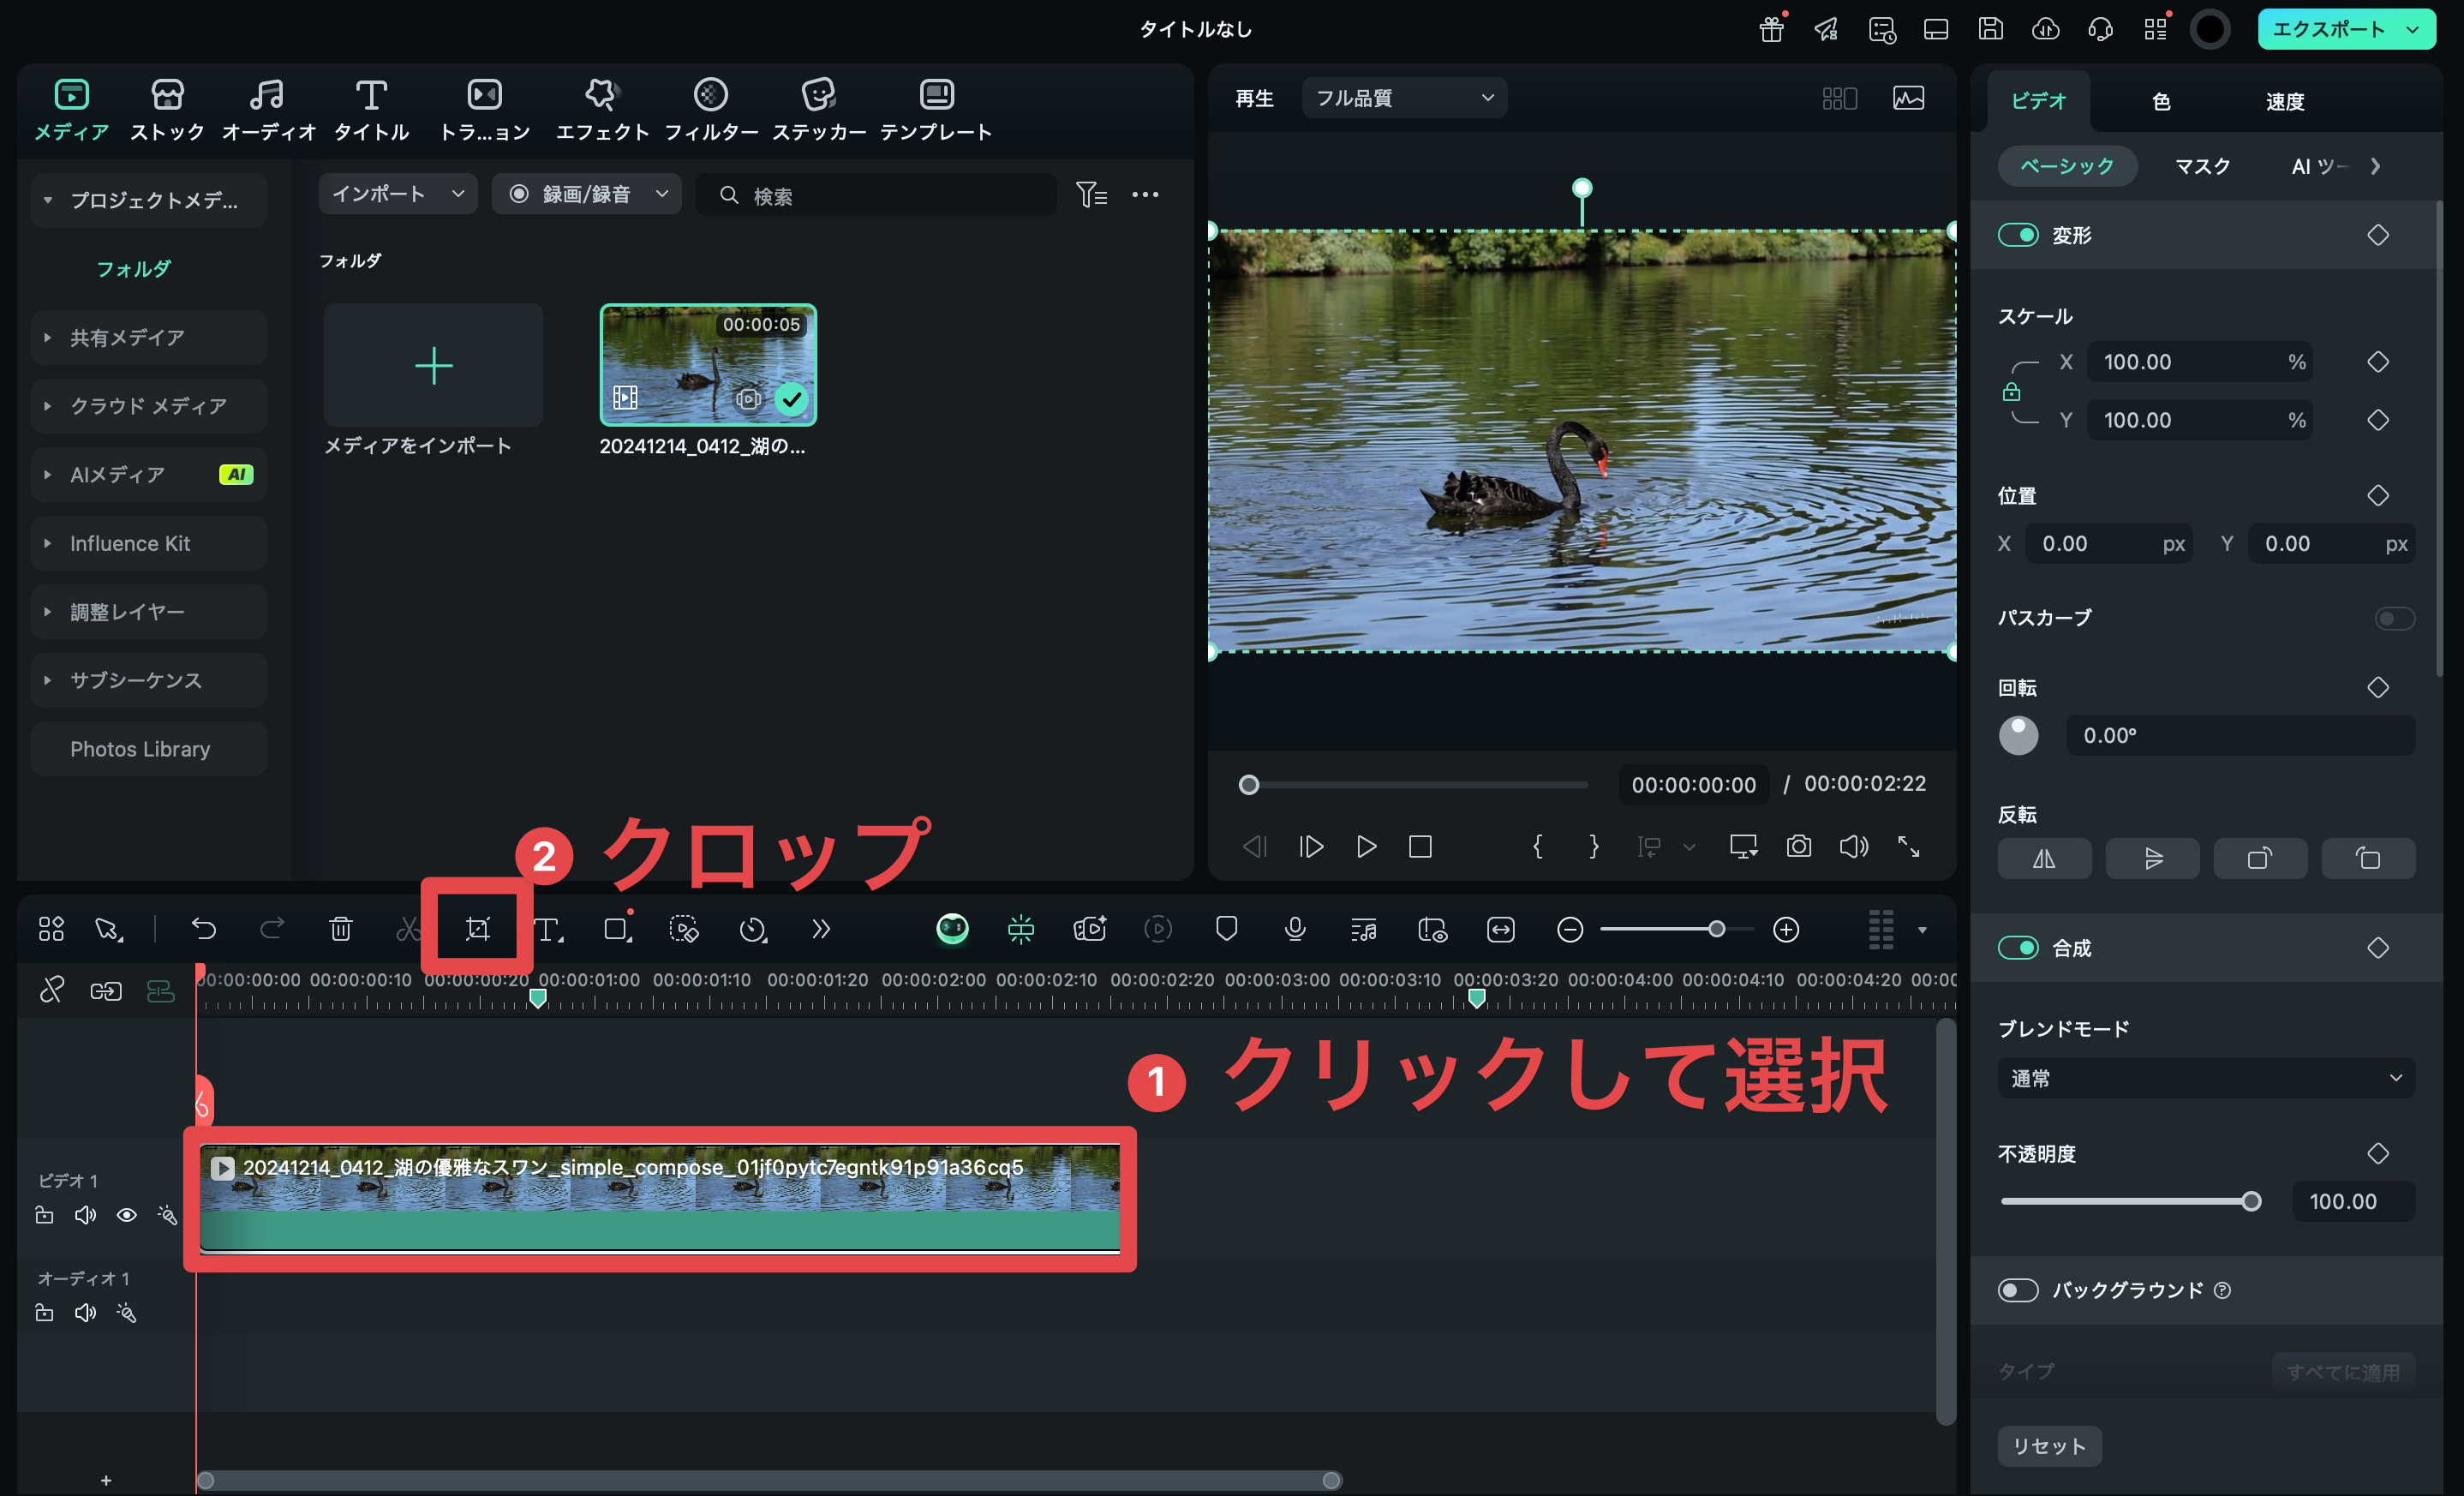
Task: Toggle the scale aspect lock icon
Action: point(2011,391)
